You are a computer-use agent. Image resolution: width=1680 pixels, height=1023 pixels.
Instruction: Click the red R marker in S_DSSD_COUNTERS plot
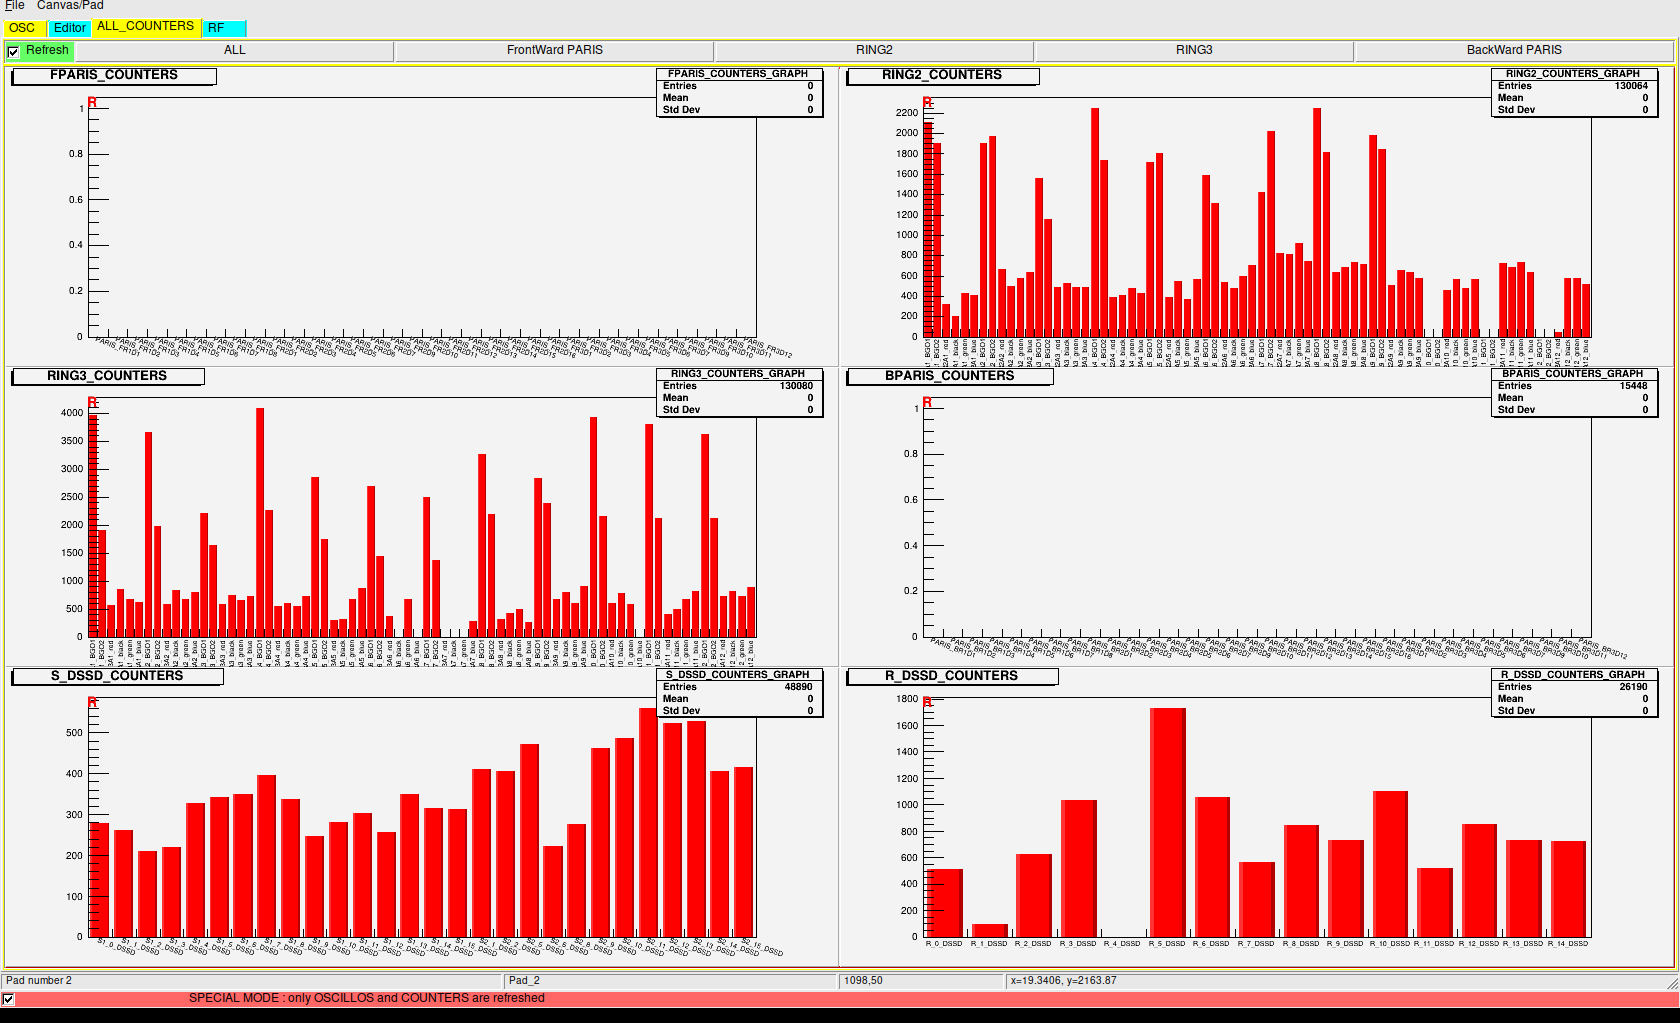[x=92, y=703]
